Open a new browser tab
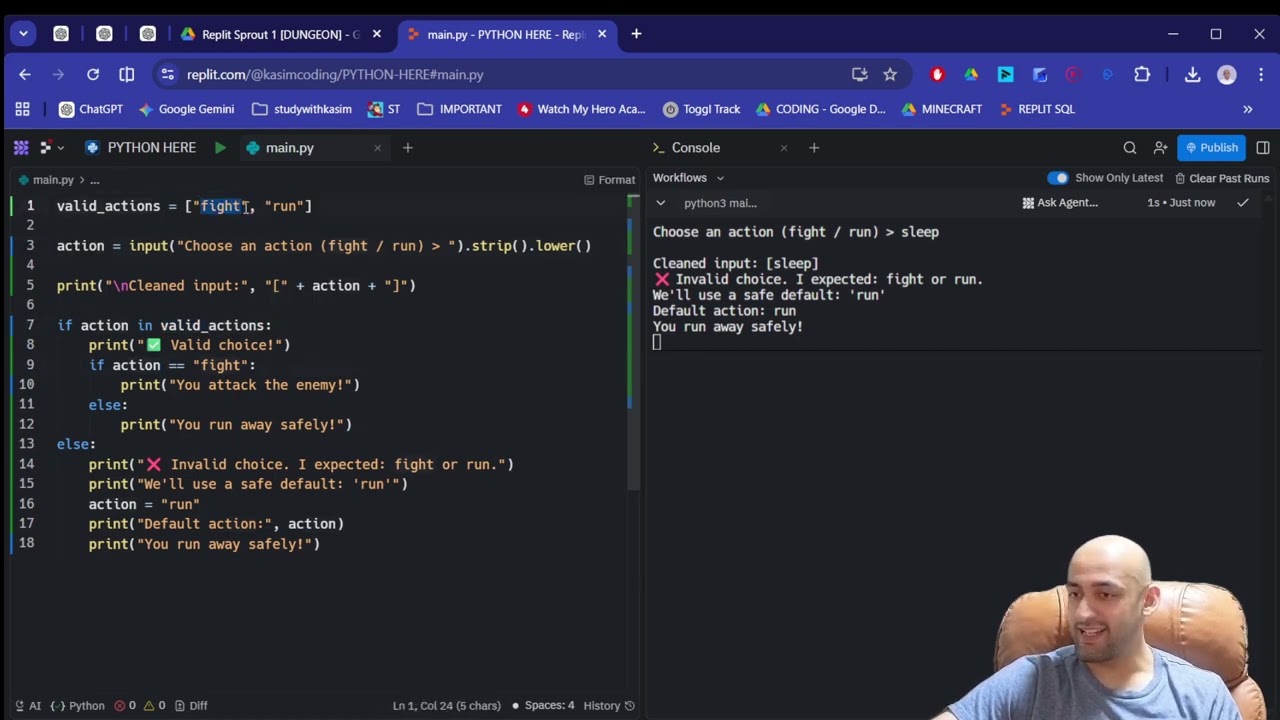The width and height of the screenshot is (1280, 720). [x=636, y=34]
